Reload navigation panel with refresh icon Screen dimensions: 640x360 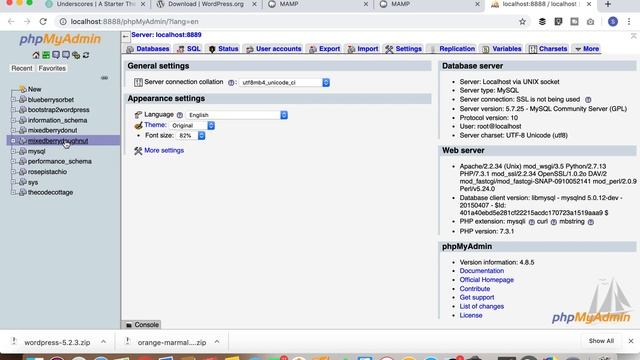(x=86, y=55)
